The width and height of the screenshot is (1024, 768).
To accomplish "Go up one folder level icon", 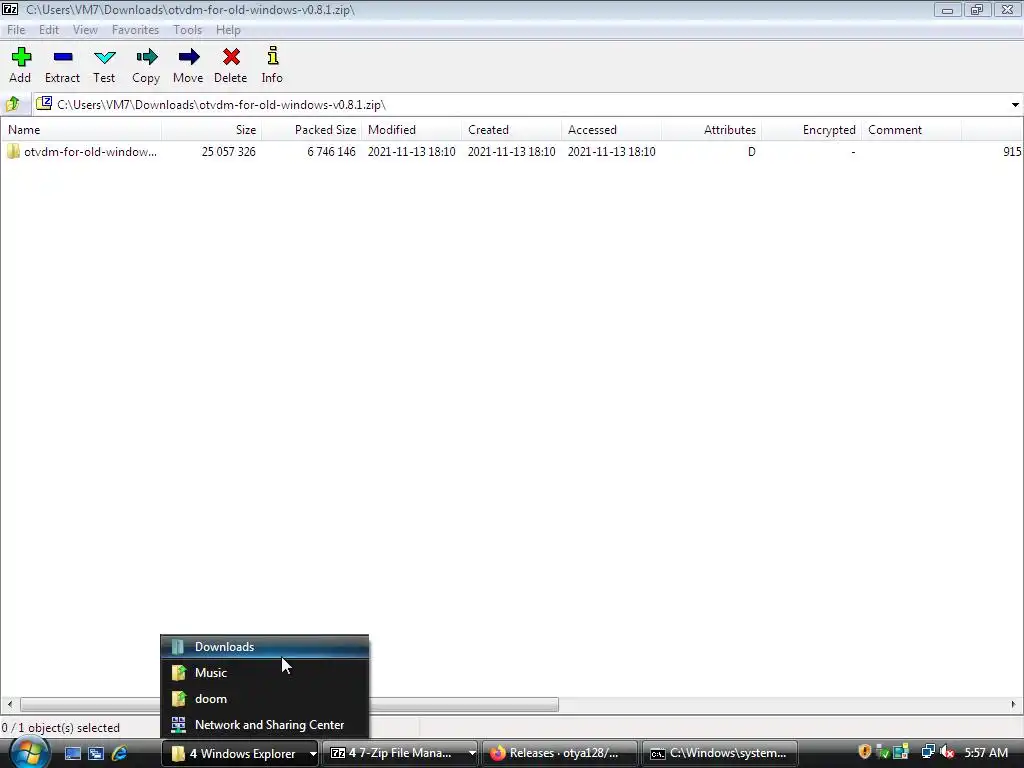I will point(12,104).
